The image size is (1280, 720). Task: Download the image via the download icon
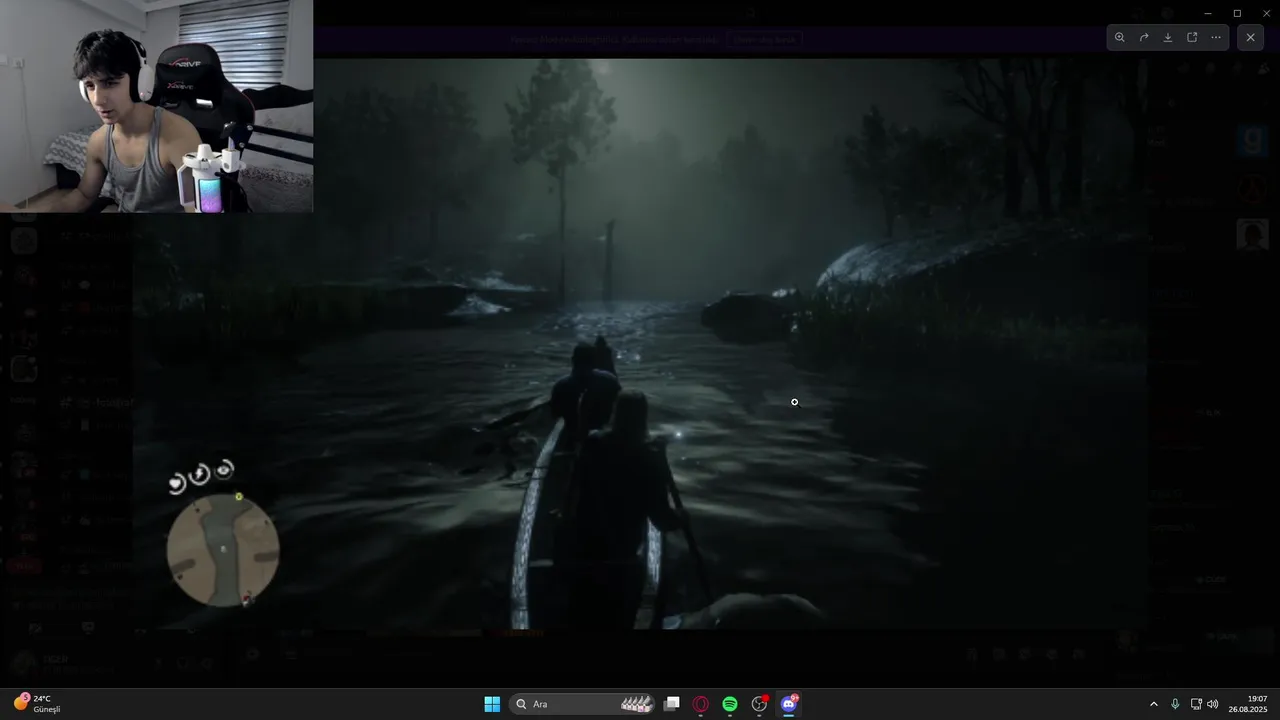1168,37
